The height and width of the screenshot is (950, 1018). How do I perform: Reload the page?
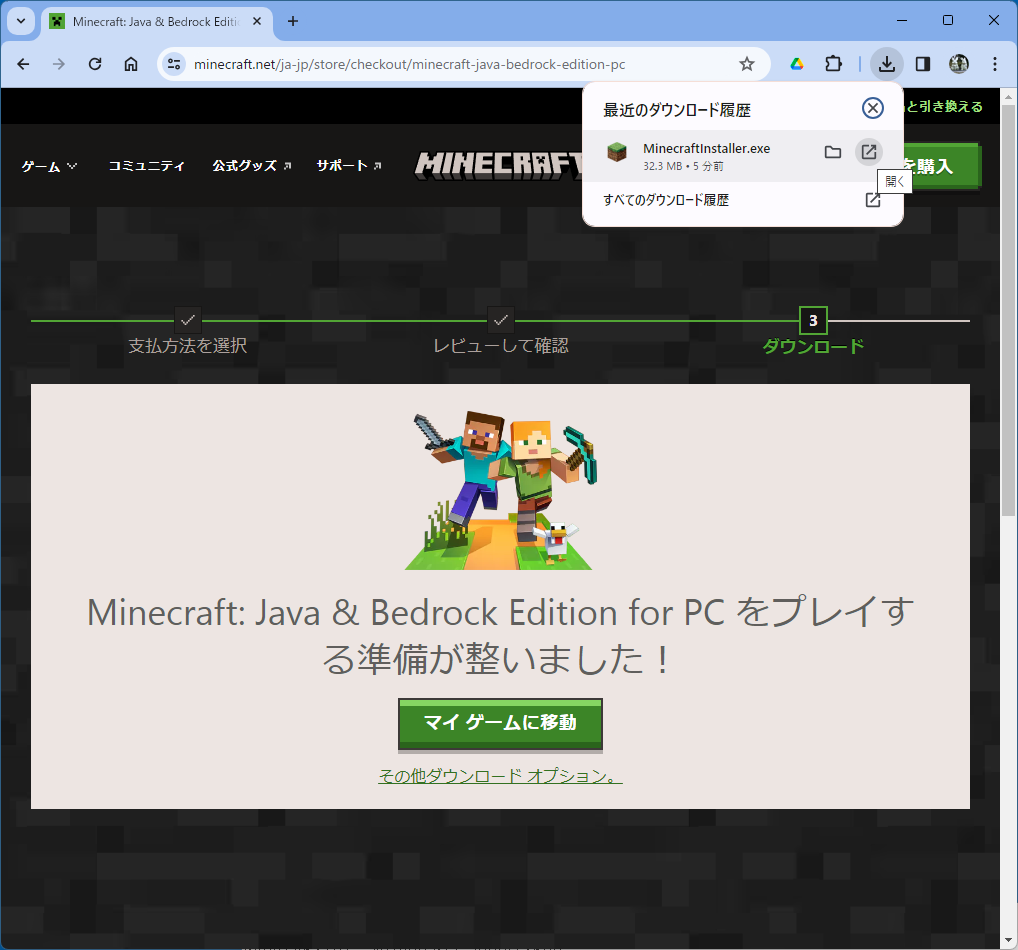pyautogui.click(x=95, y=64)
